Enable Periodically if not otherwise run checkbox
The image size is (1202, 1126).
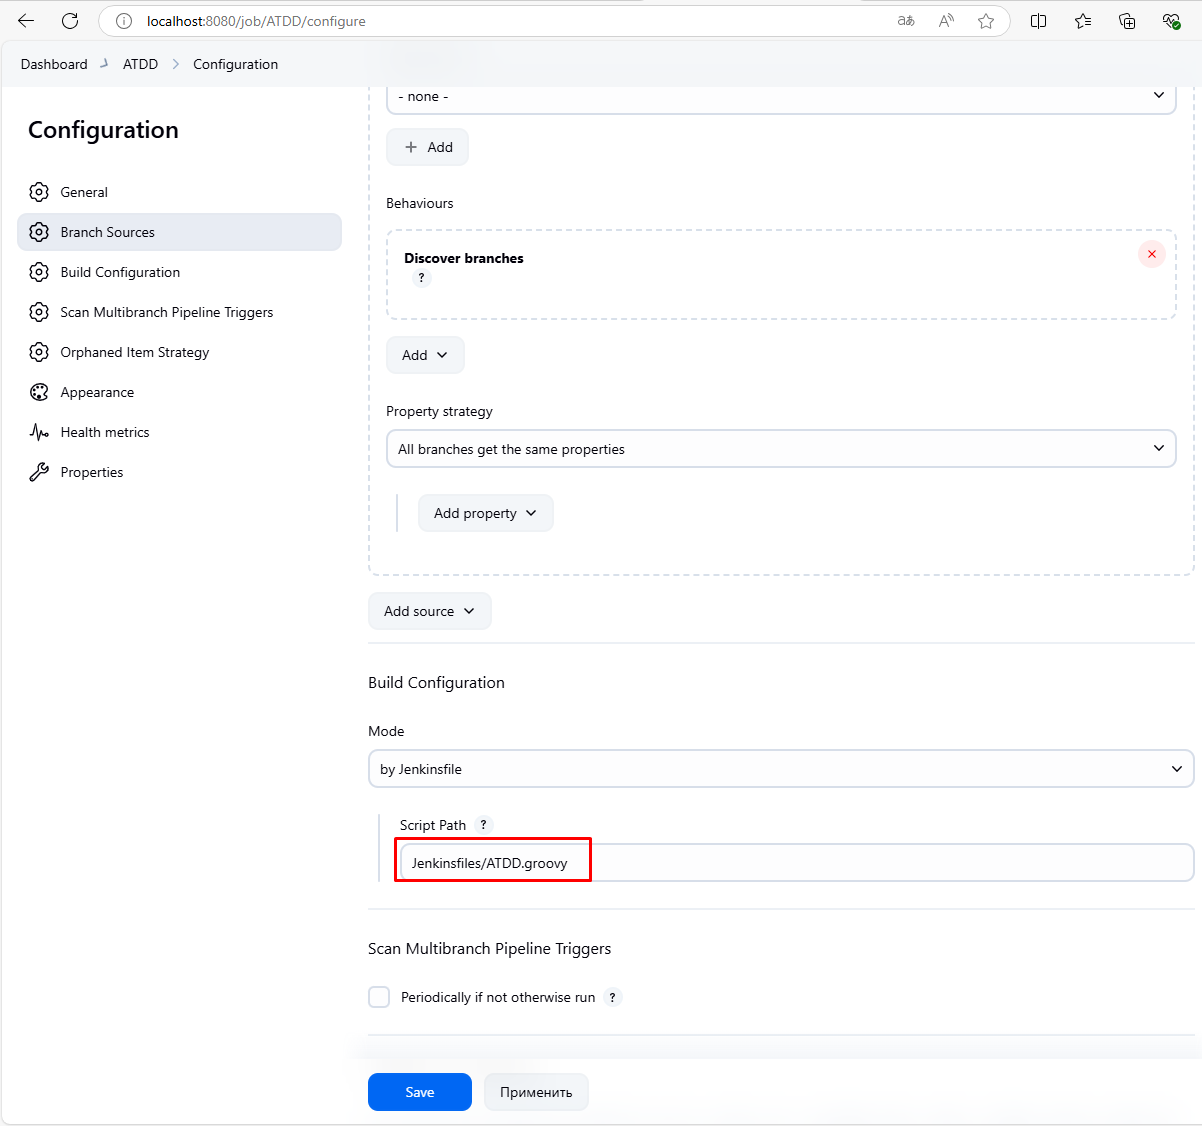coord(379,997)
